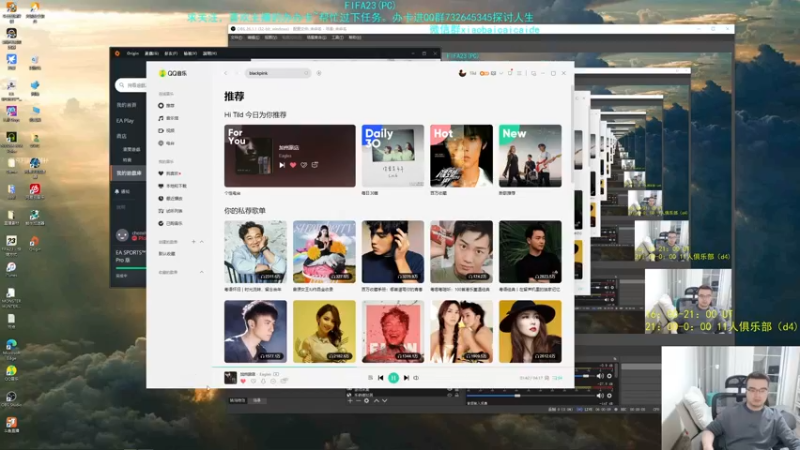Switch to mini player mode icon in title bar
Viewport: 800px width, 450px height.
tap(534, 73)
